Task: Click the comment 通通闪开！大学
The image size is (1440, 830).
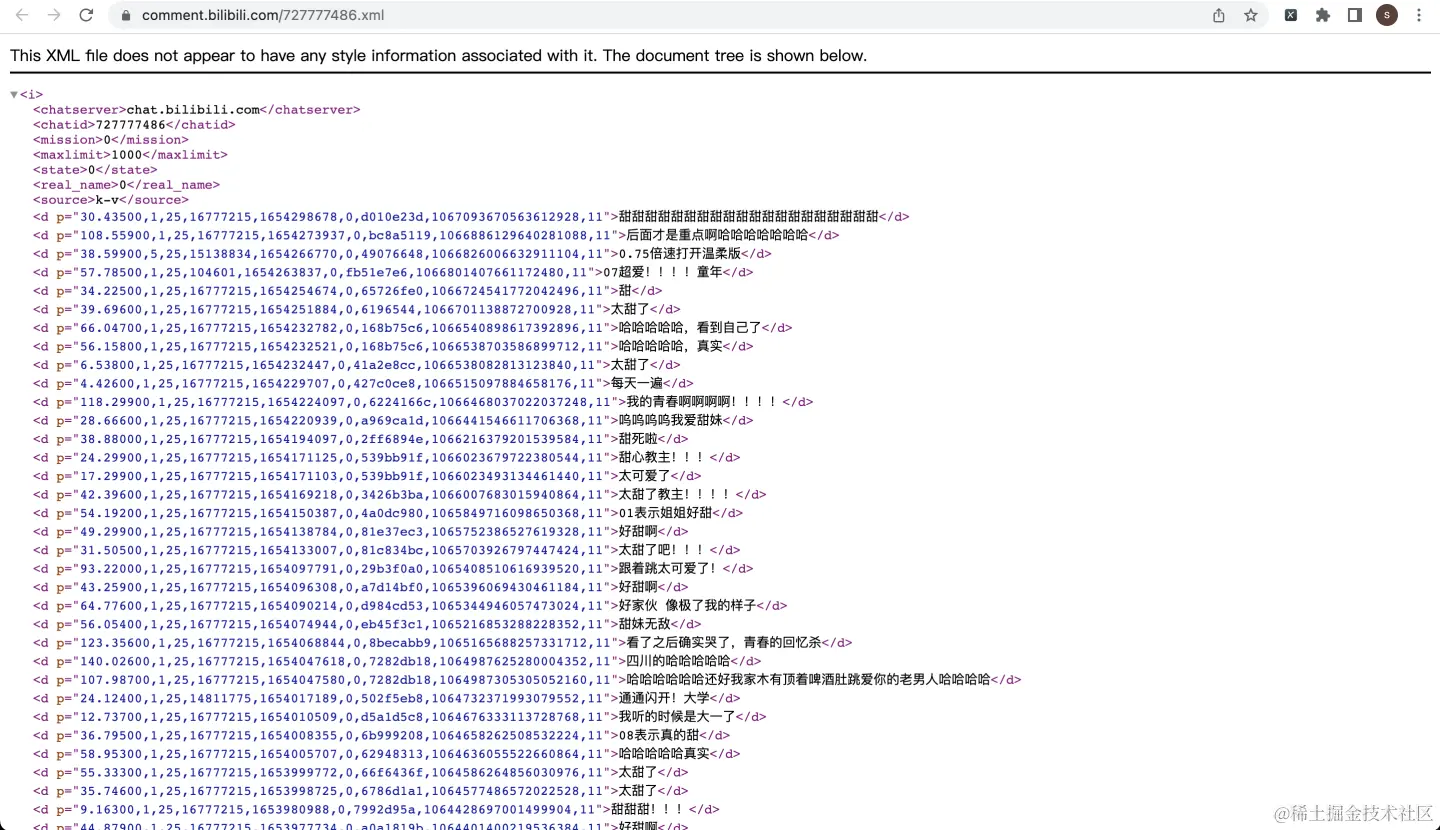Action: [665, 698]
